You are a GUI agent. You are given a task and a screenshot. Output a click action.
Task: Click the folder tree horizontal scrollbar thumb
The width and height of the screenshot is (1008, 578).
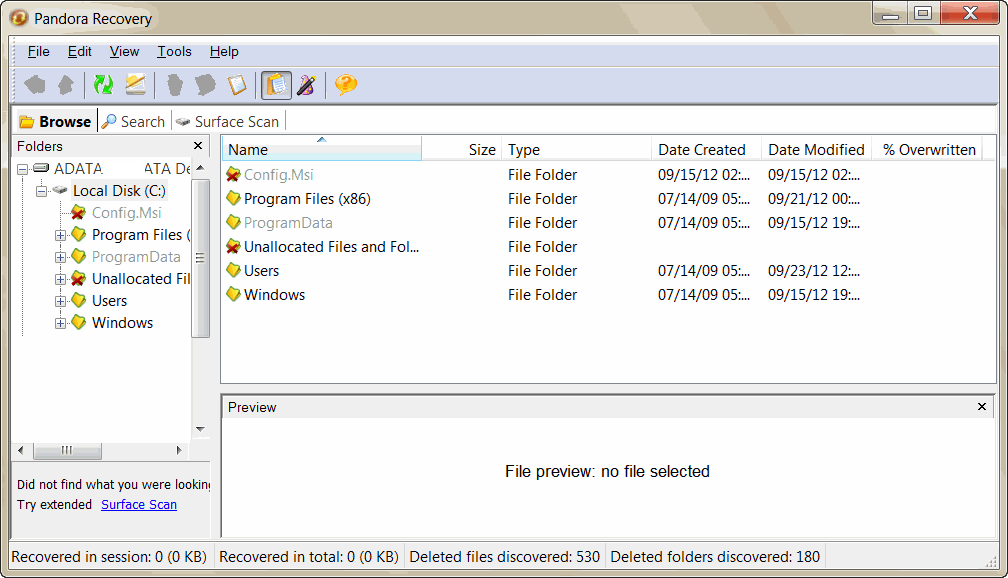point(67,451)
